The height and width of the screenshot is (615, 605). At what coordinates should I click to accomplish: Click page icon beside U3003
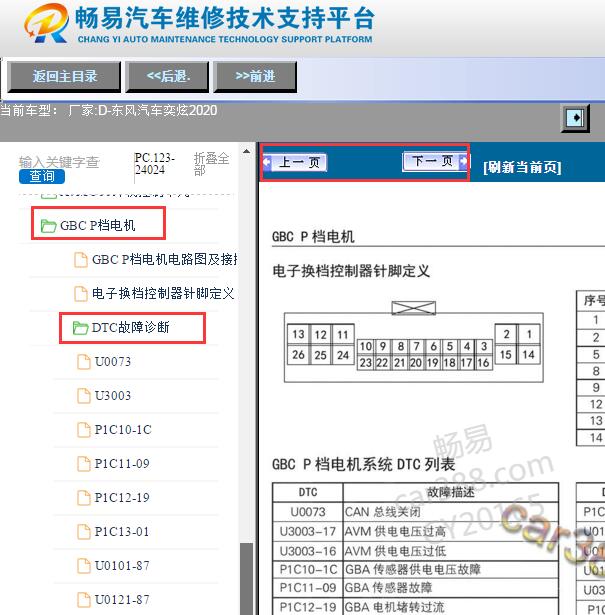point(84,396)
